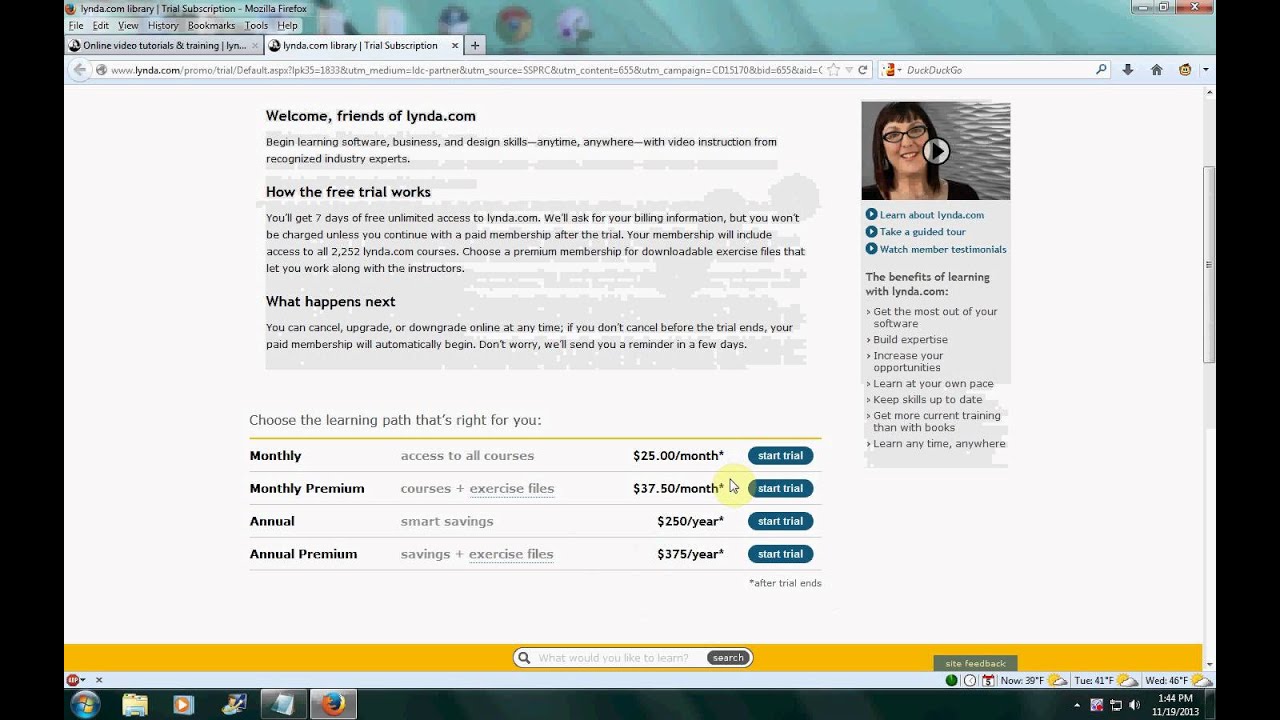
Task: Close the add-on bar with the X
Action: [98, 680]
